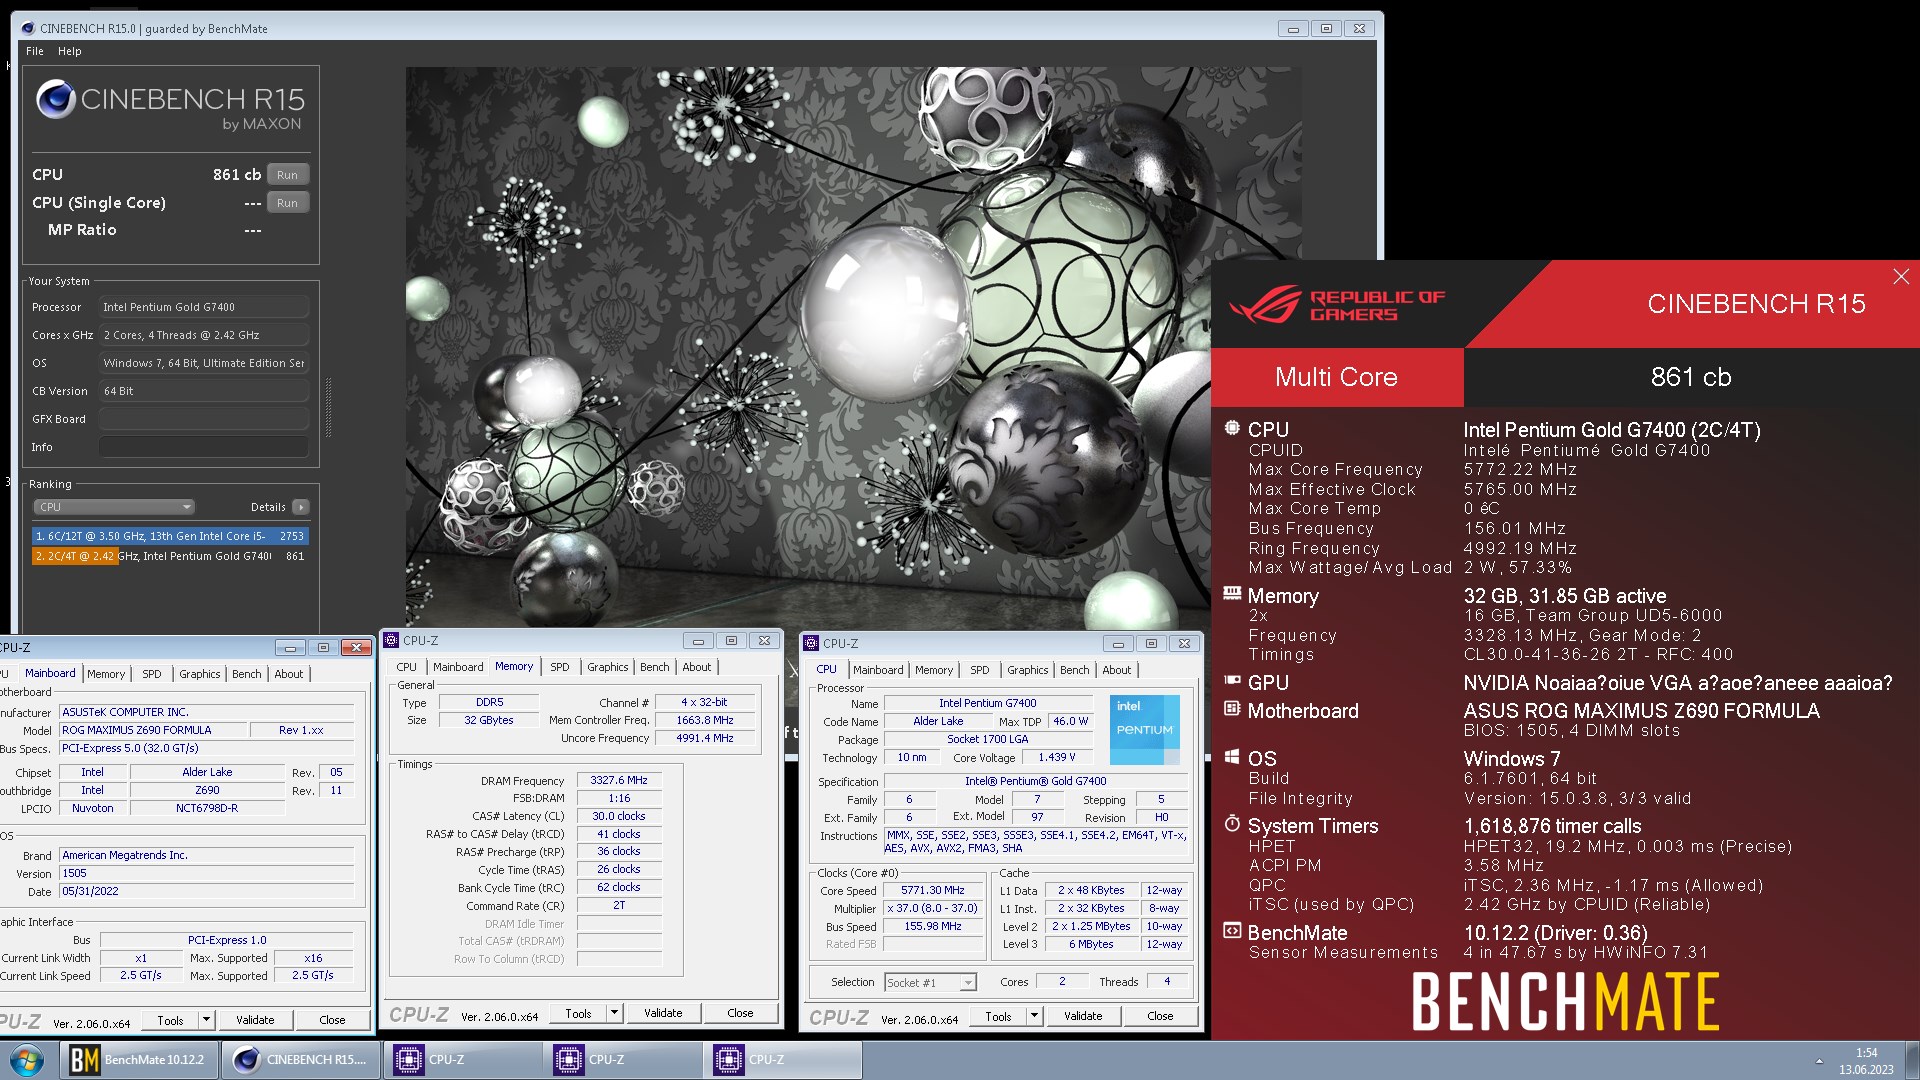
Task: Click the PCI-Express 5.0 (32.0 GT/s) field
Action: click(206, 748)
